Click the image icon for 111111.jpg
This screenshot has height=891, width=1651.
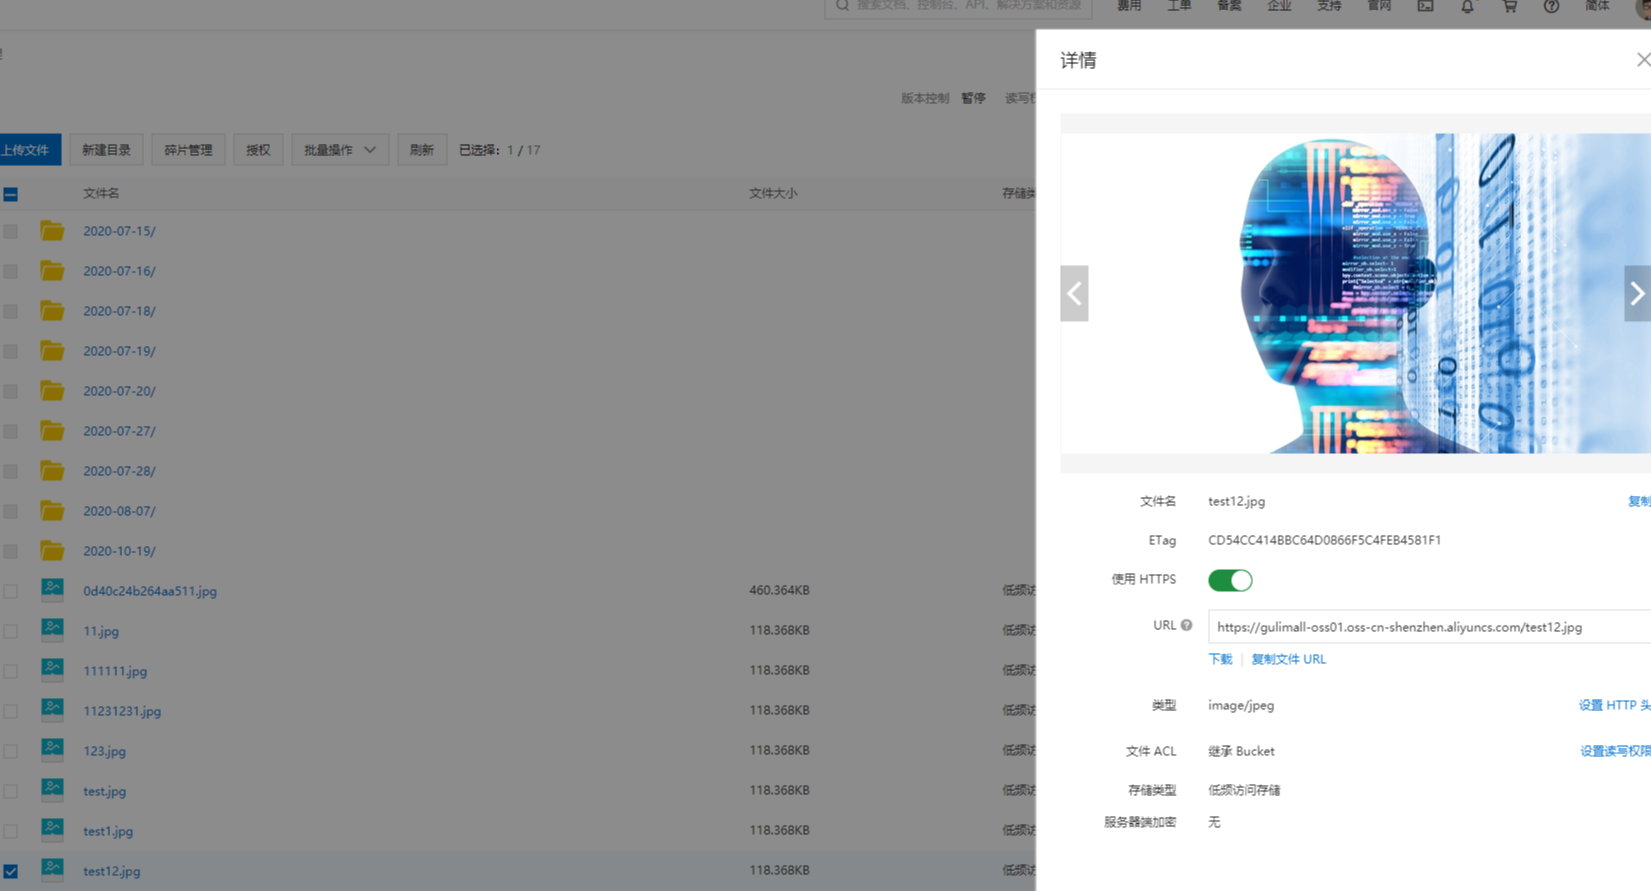[52, 670]
